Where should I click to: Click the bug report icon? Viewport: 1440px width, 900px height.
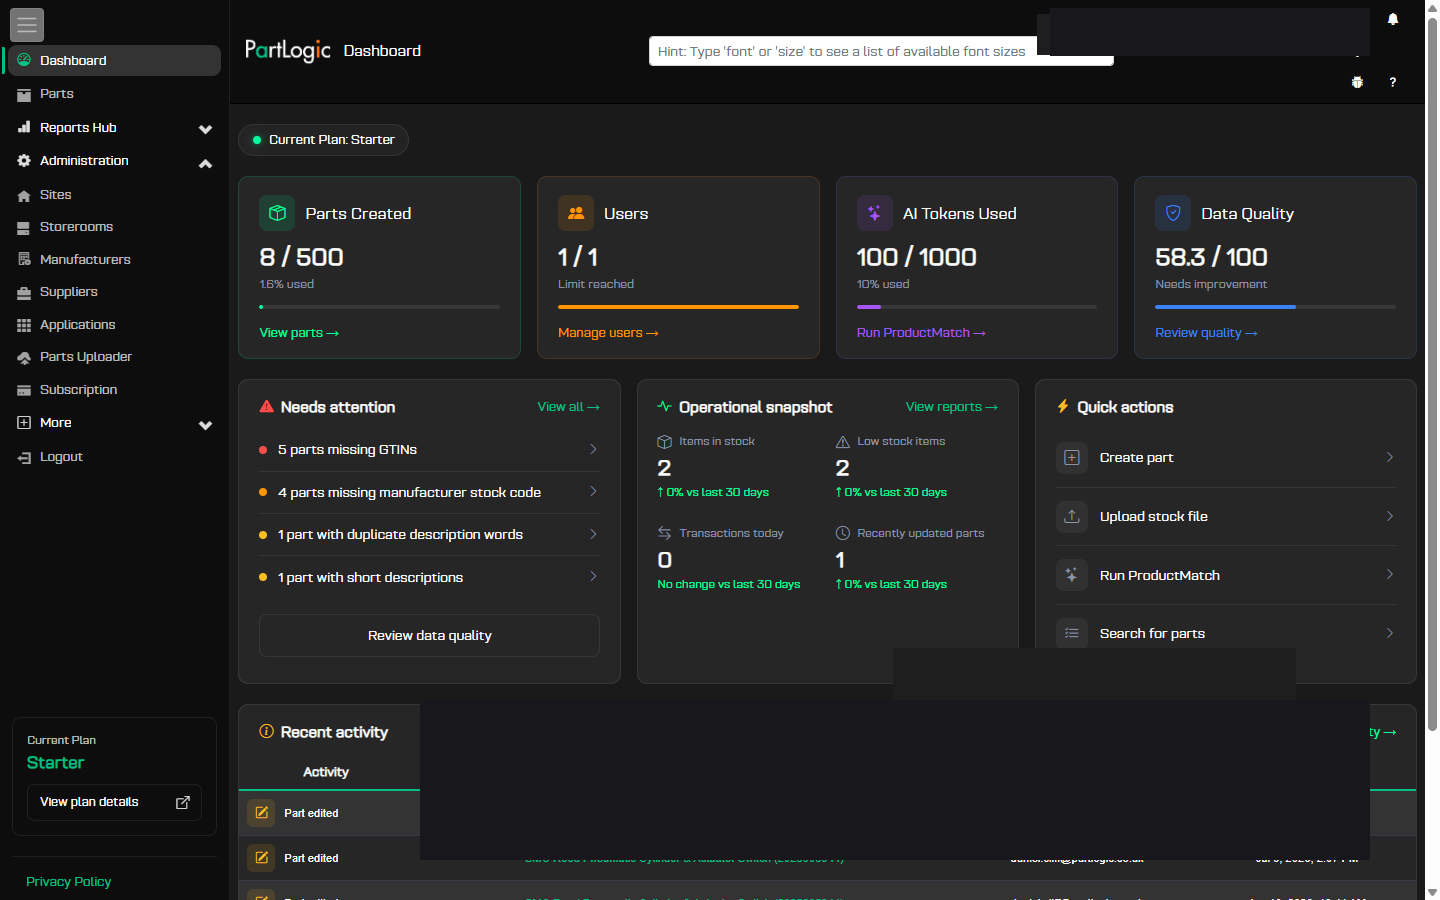[1357, 82]
